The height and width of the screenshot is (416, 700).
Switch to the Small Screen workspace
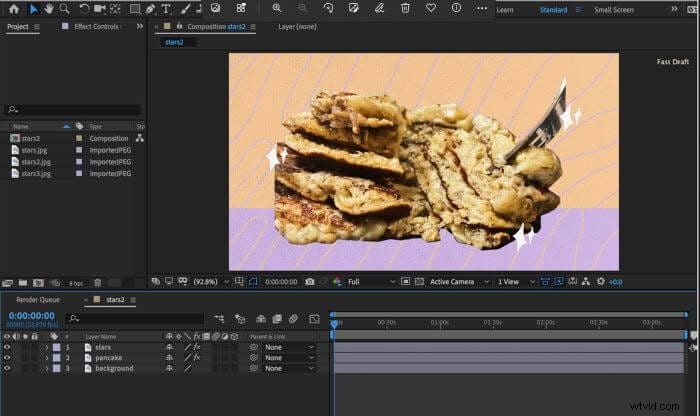tap(613, 9)
